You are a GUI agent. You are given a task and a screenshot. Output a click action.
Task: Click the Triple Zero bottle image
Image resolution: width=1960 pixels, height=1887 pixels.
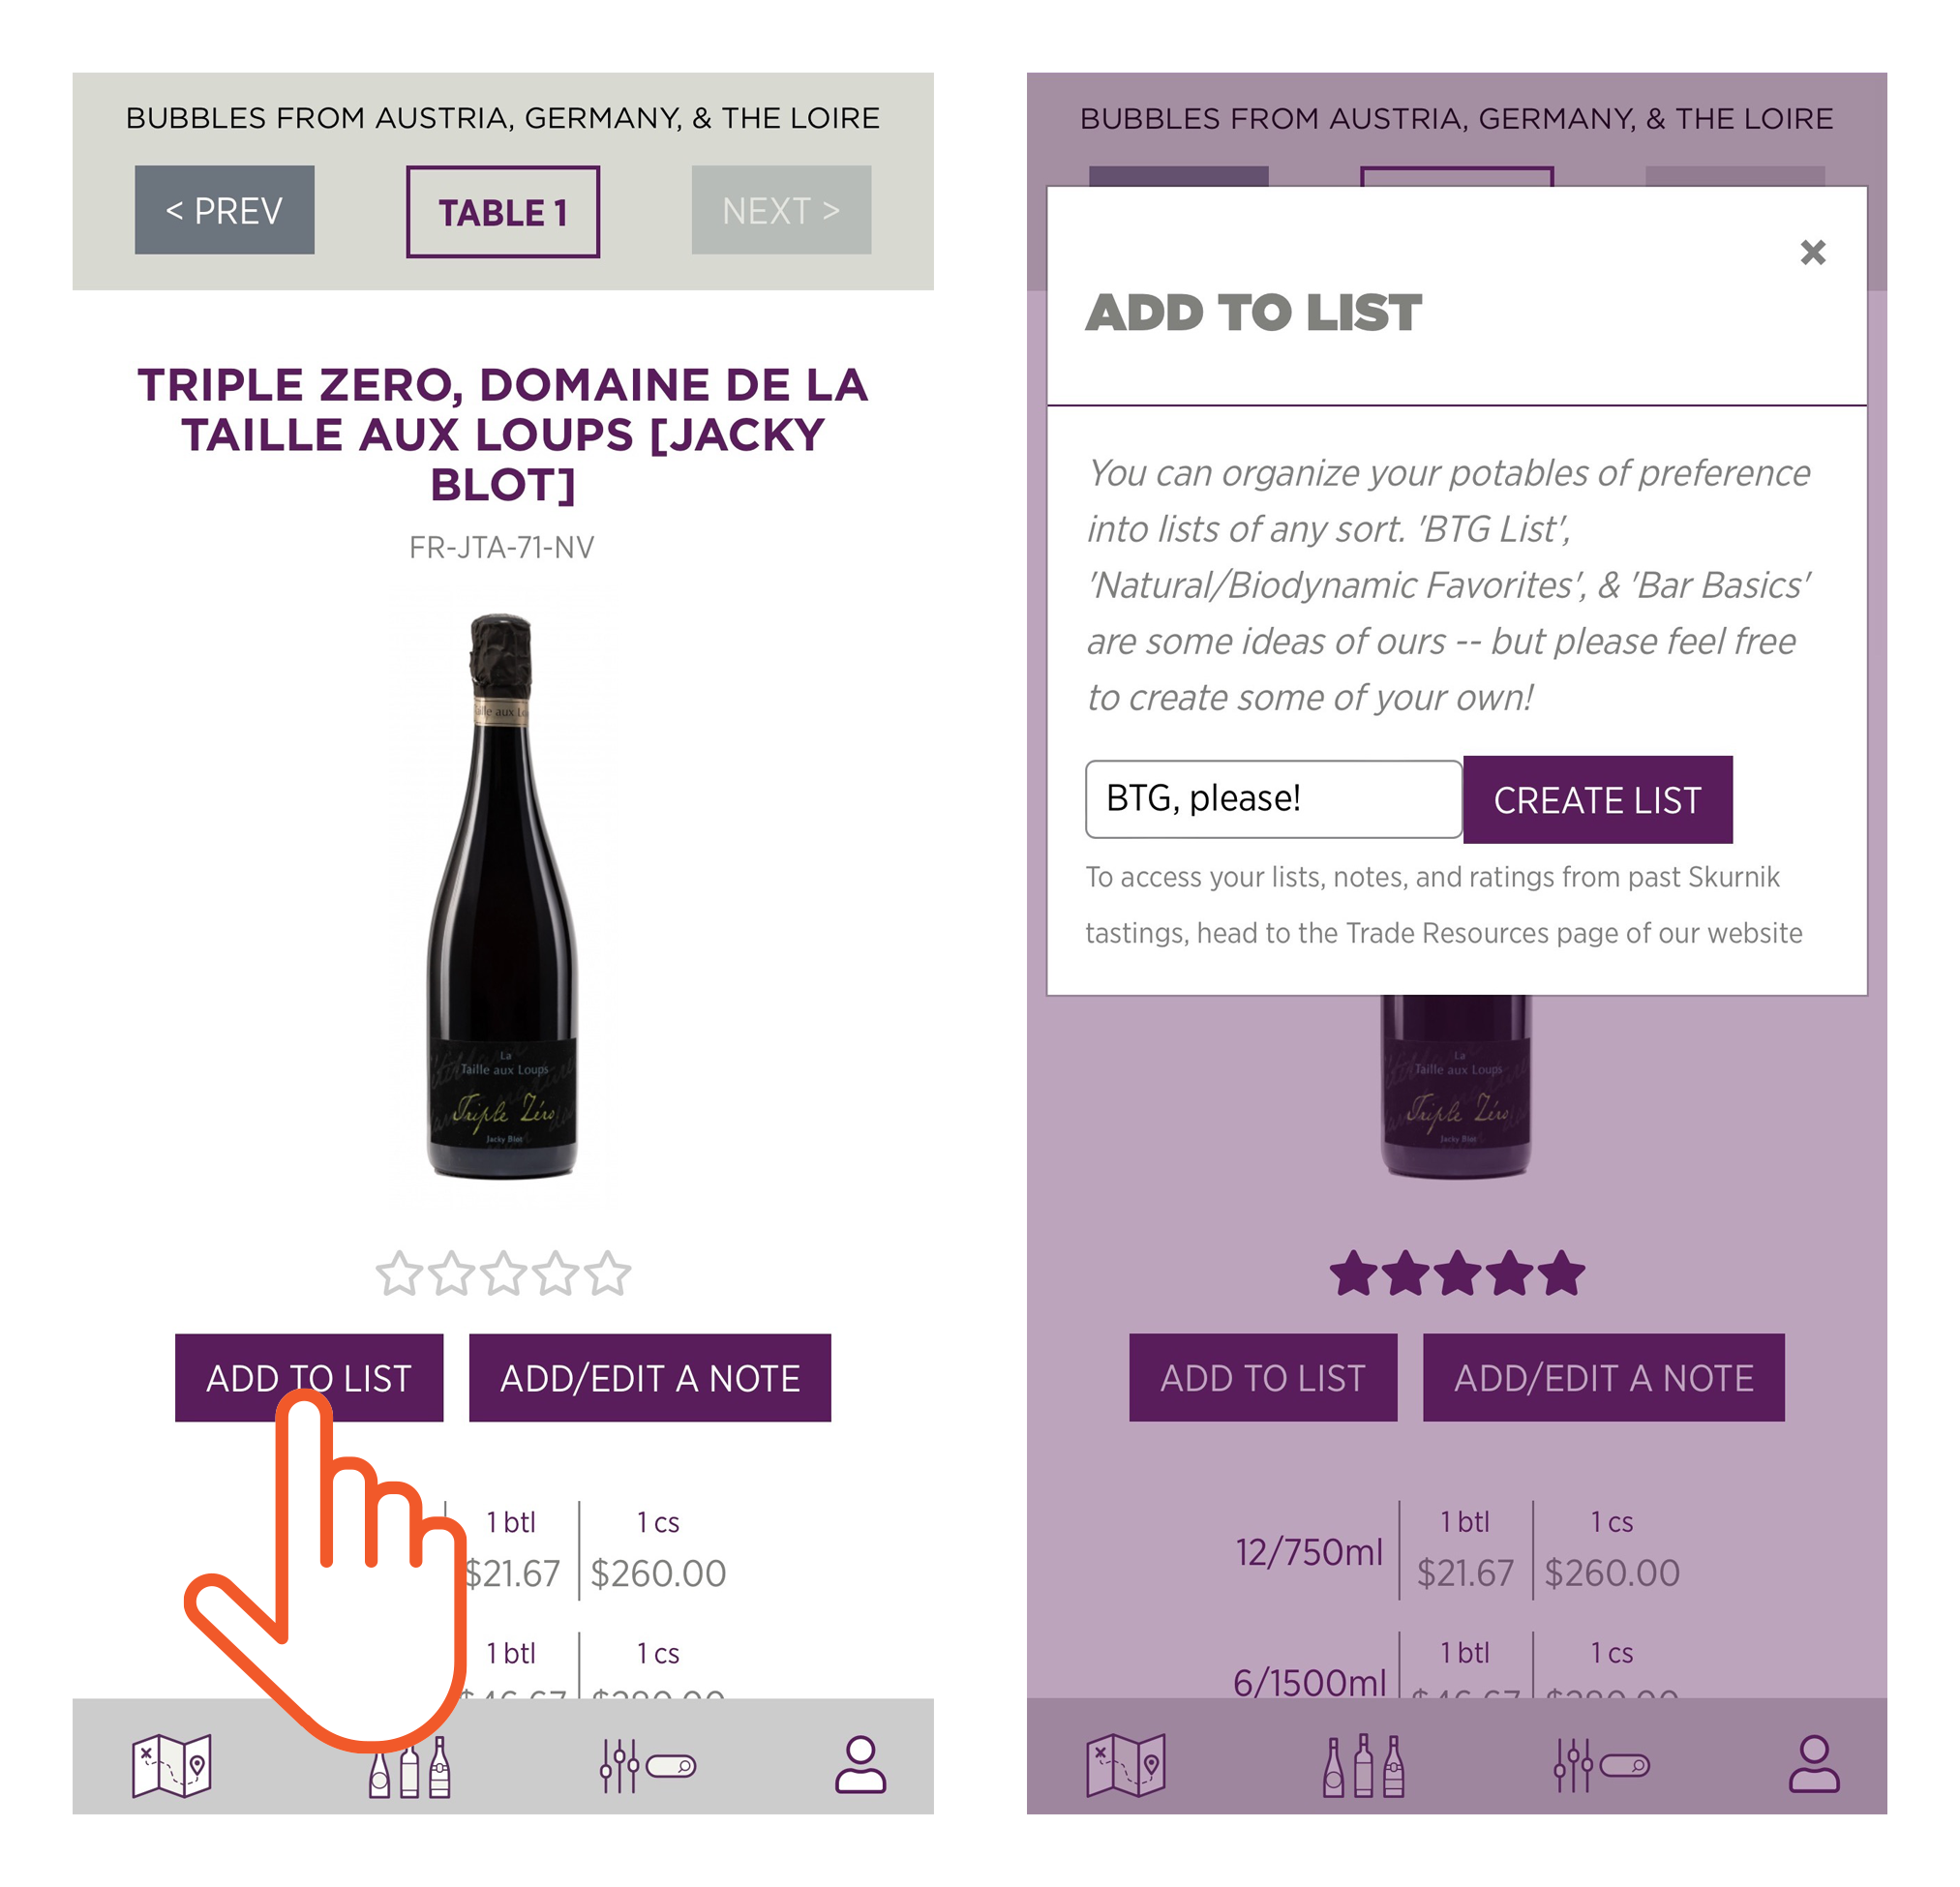pyautogui.click(x=502, y=897)
